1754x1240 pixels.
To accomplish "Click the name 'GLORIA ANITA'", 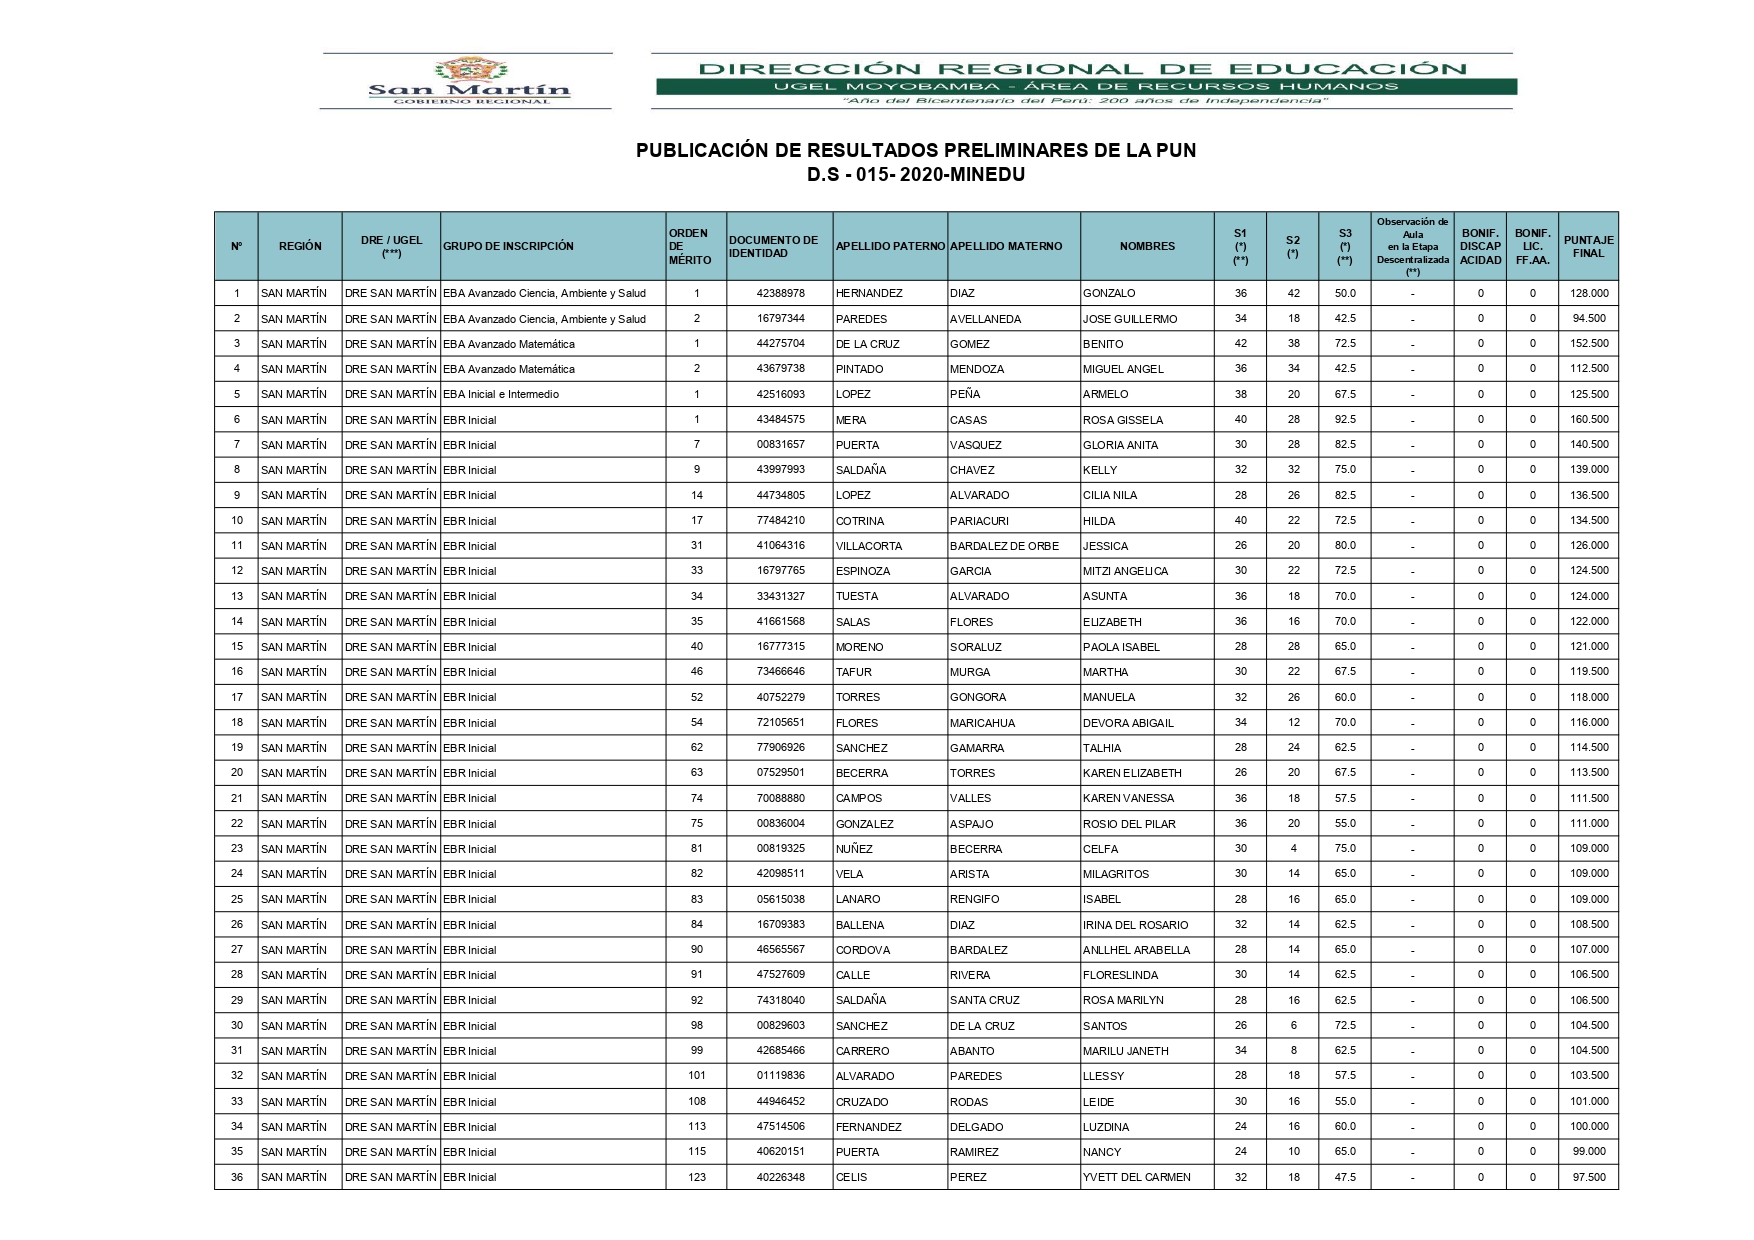I will coord(1120,445).
